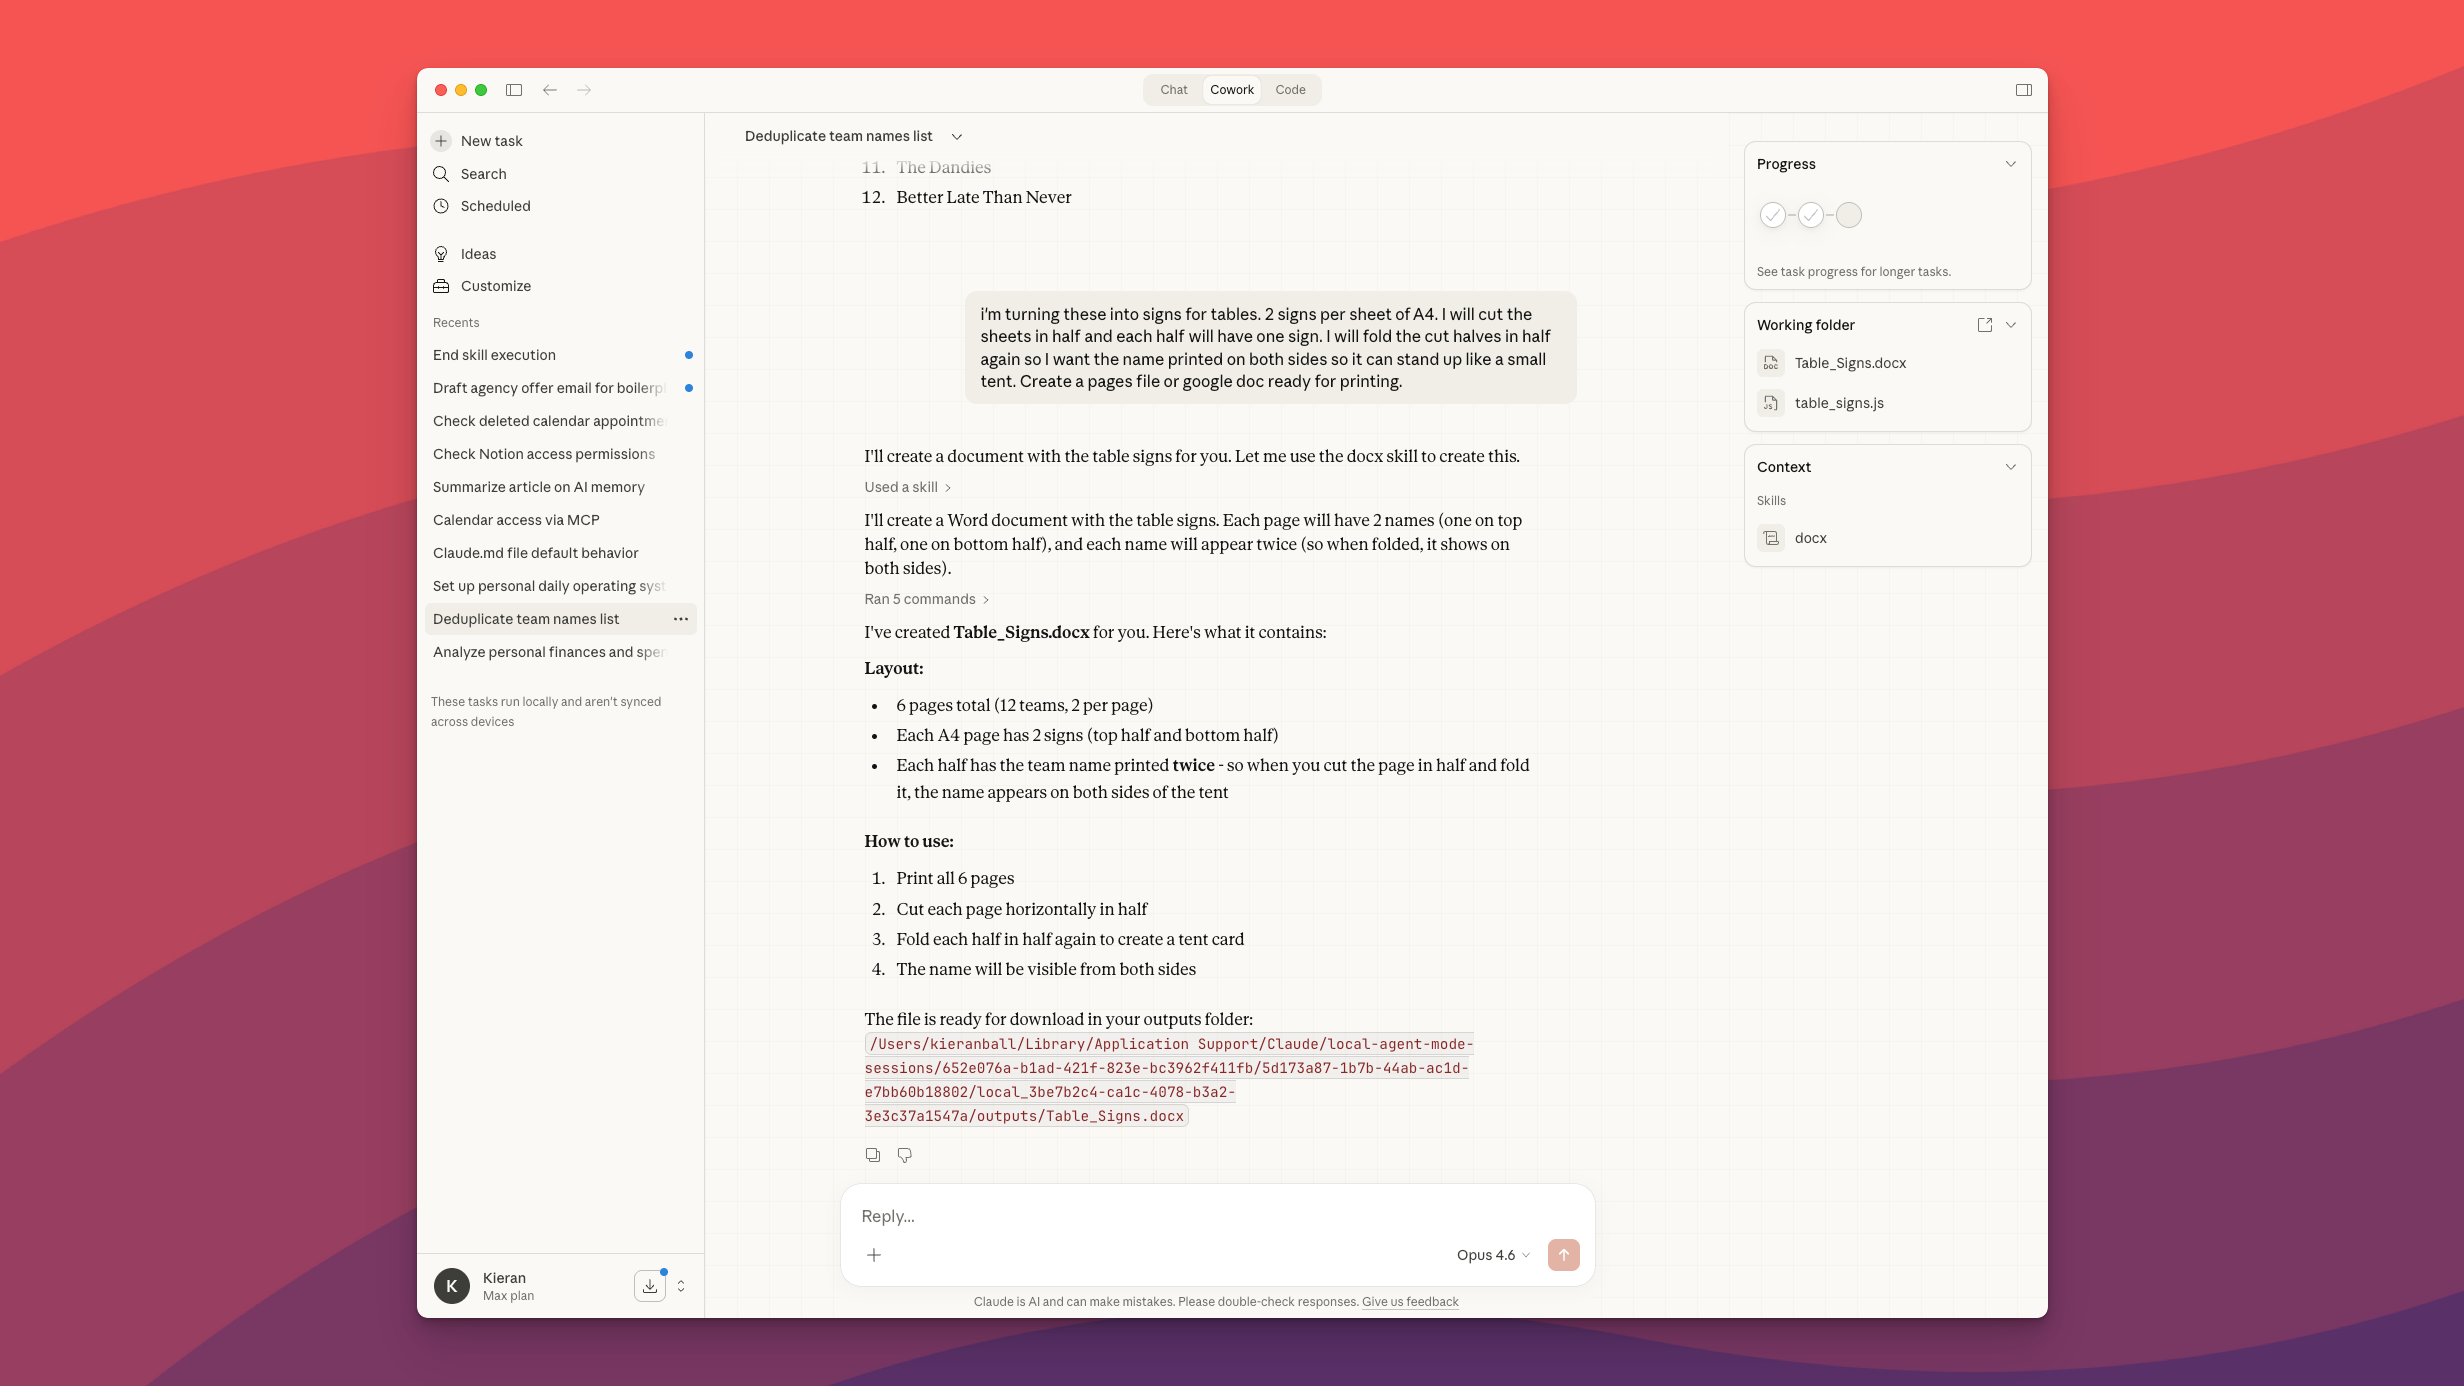The height and width of the screenshot is (1386, 2464).
Task: Open the End skill execution task
Action: (x=561, y=355)
